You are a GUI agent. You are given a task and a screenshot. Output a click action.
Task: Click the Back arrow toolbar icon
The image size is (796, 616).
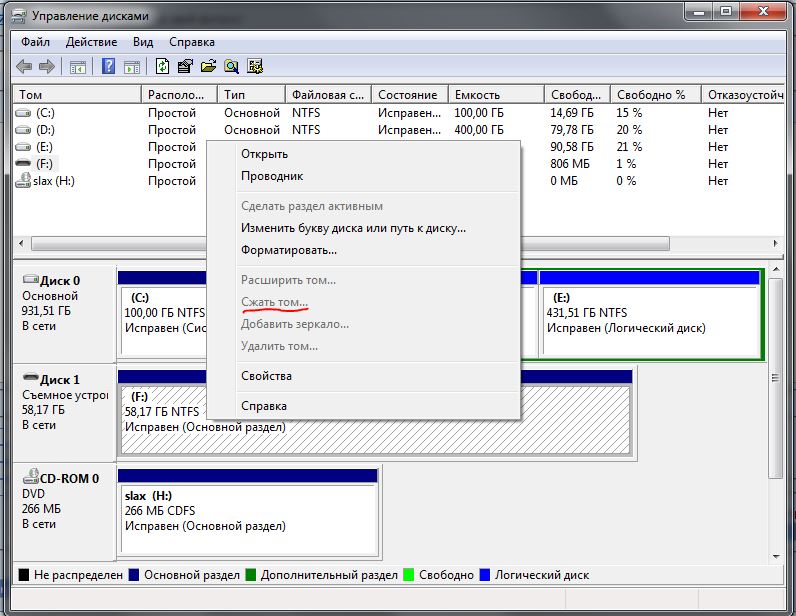(x=25, y=67)
